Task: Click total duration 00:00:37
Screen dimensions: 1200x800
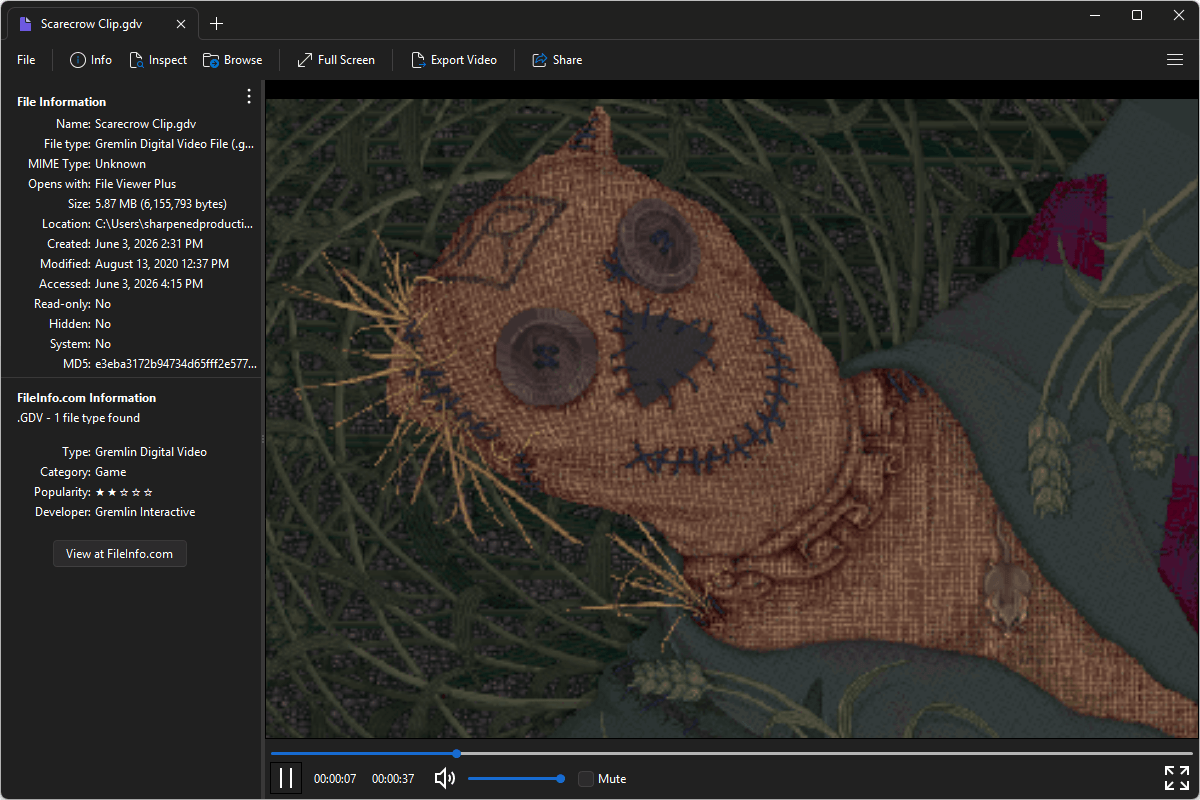Action: [393, 779]
